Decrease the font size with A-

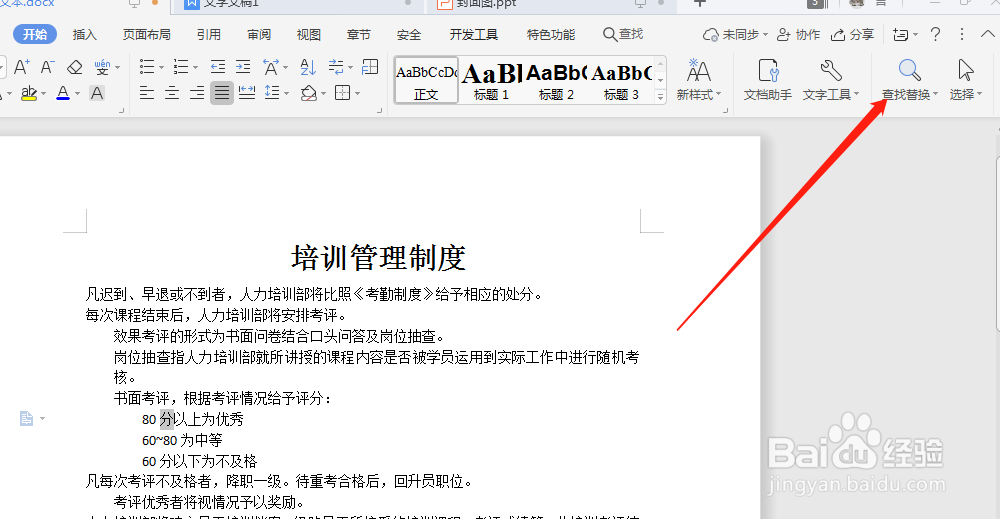(47, 66)
